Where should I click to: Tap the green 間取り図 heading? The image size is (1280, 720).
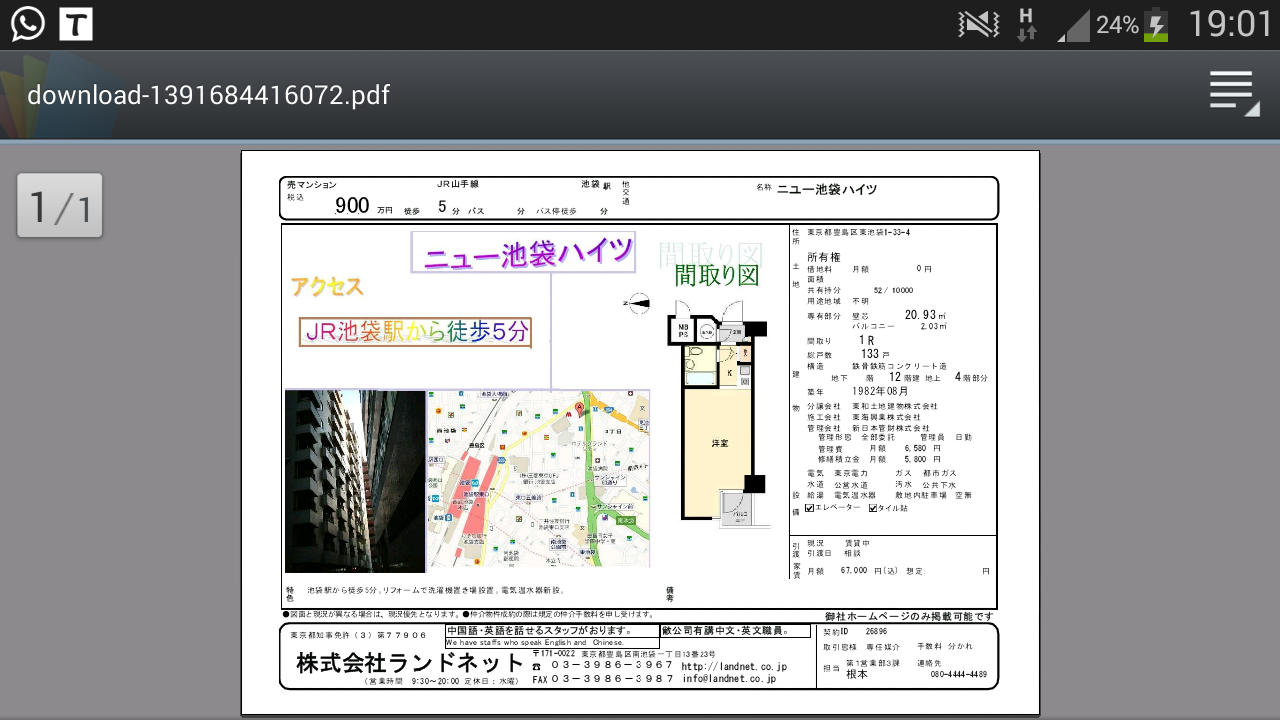tap(717, 275)
